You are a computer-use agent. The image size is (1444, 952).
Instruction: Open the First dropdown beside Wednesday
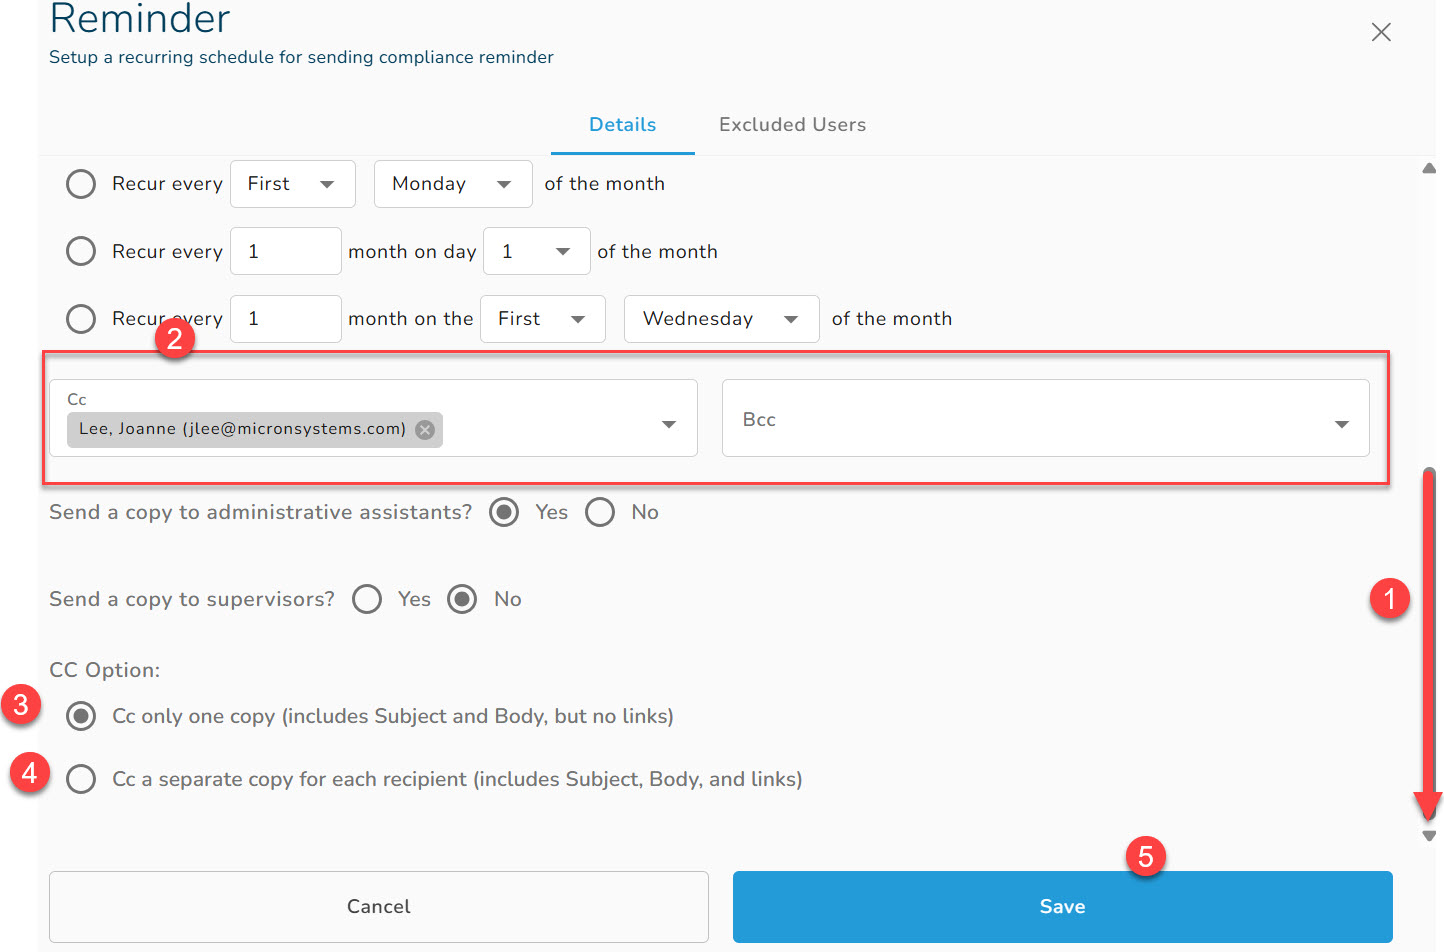(543, 319)
